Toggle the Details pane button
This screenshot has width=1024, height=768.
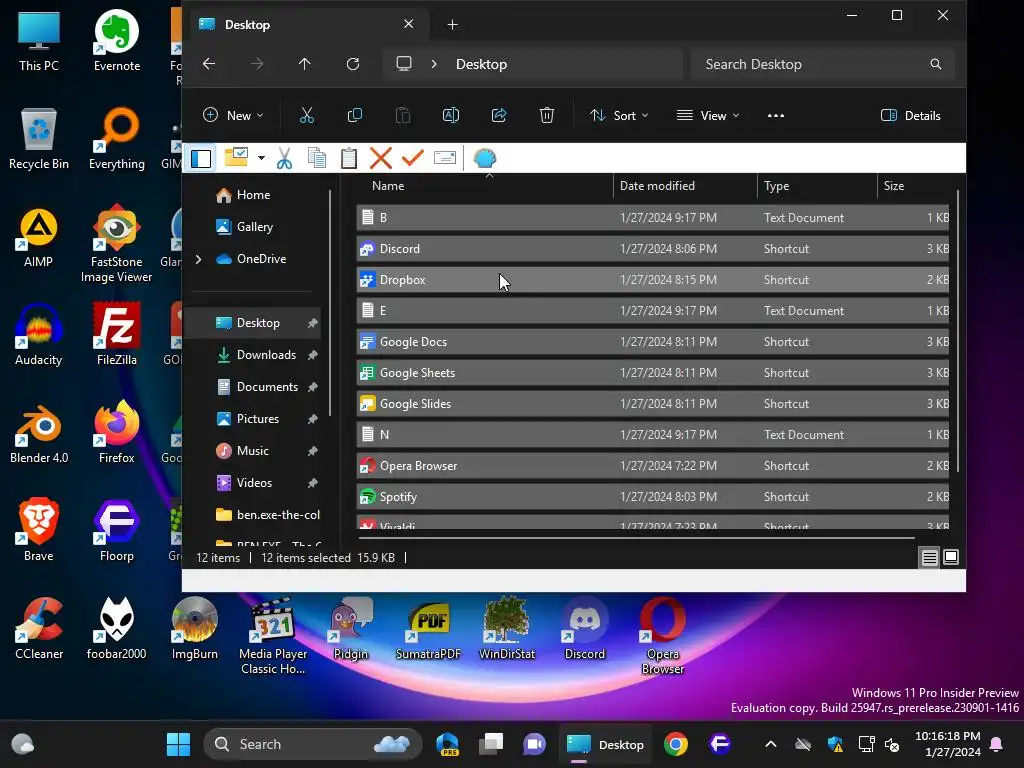[910, 116]
